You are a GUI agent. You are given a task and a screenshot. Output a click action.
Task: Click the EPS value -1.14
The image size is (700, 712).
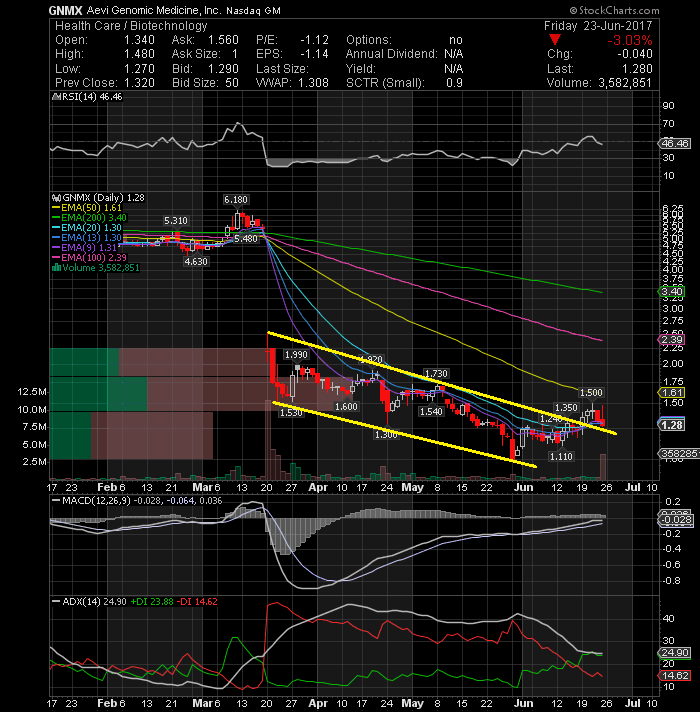point(314,54)
